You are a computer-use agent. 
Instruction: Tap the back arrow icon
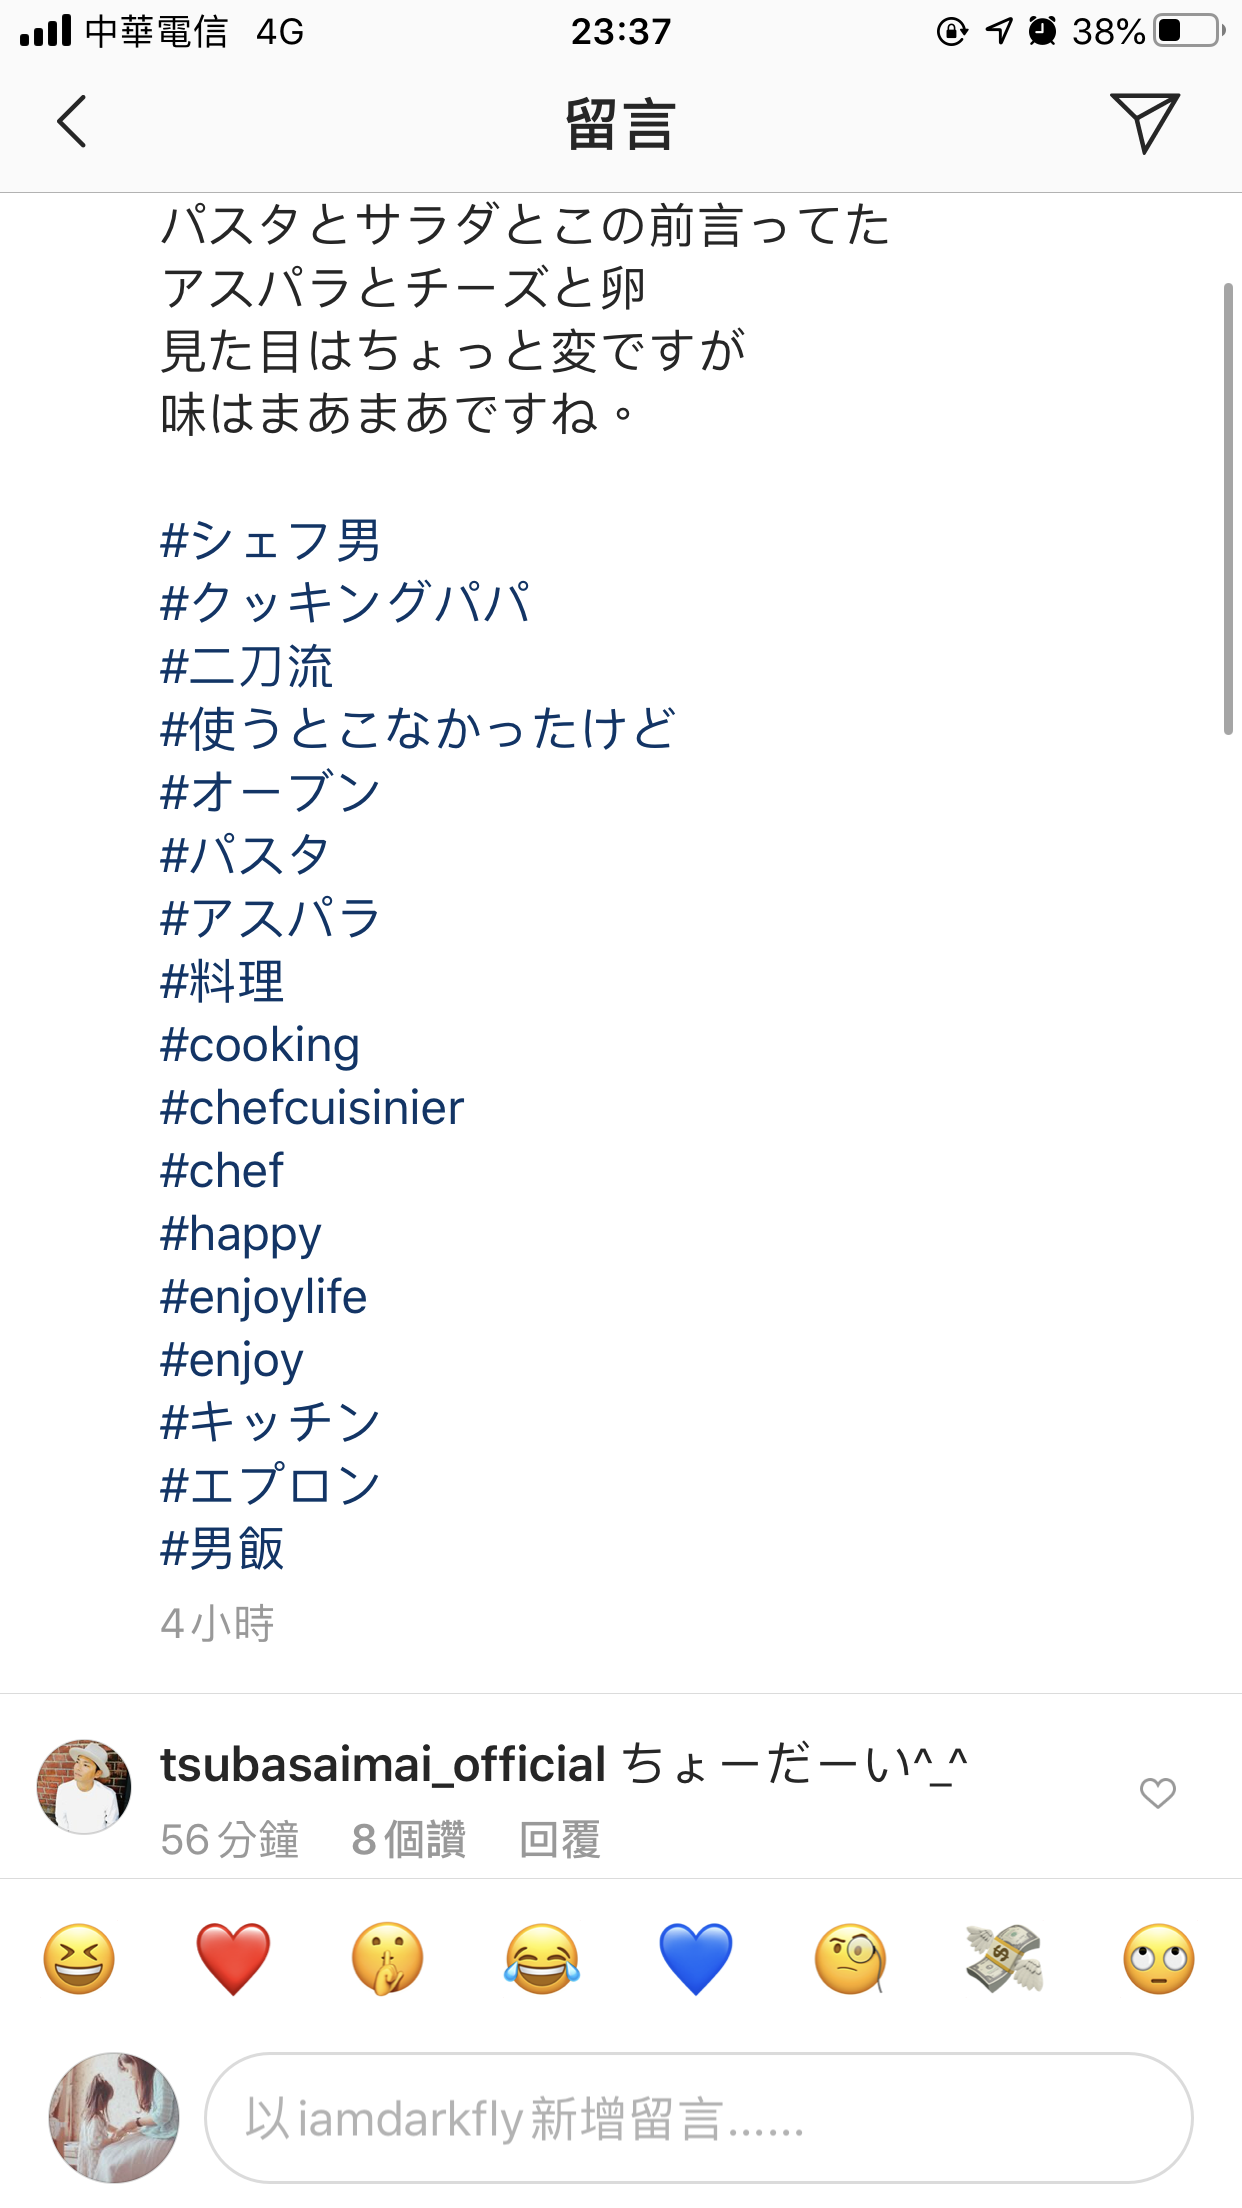coord(72,122)
